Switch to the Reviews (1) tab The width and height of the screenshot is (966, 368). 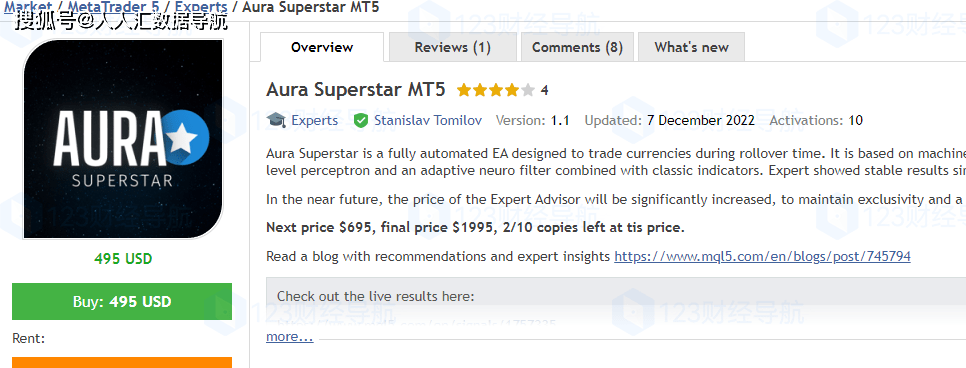pyautogui.click(x=453, y=47)
